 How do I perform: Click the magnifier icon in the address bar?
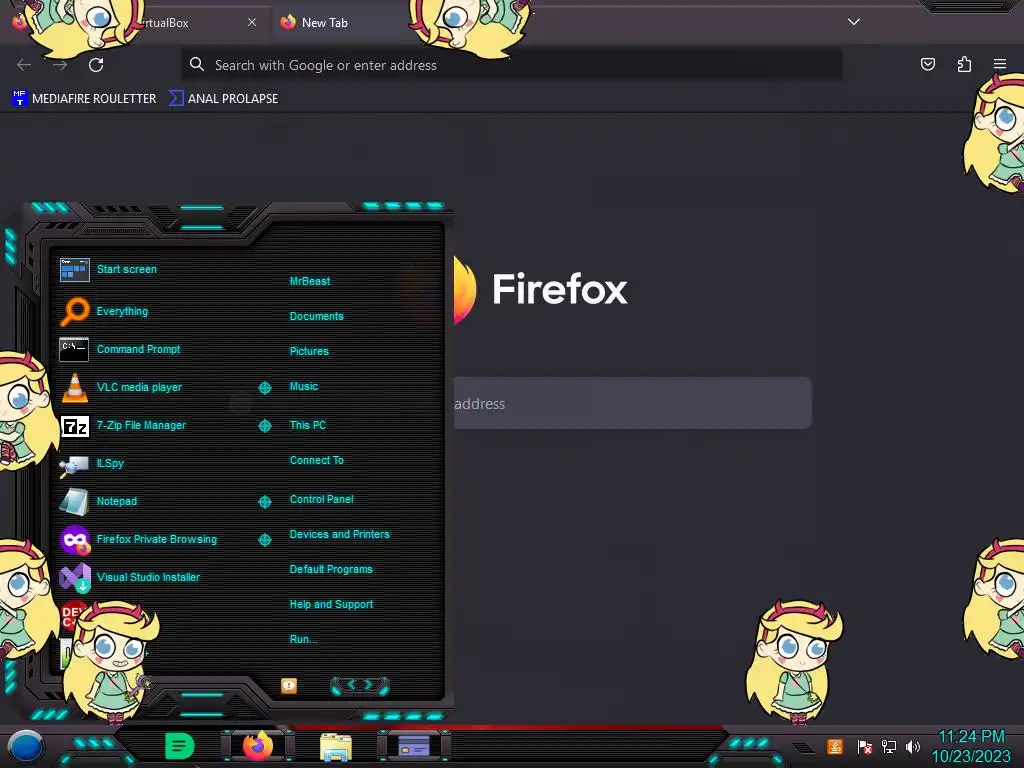197,64
